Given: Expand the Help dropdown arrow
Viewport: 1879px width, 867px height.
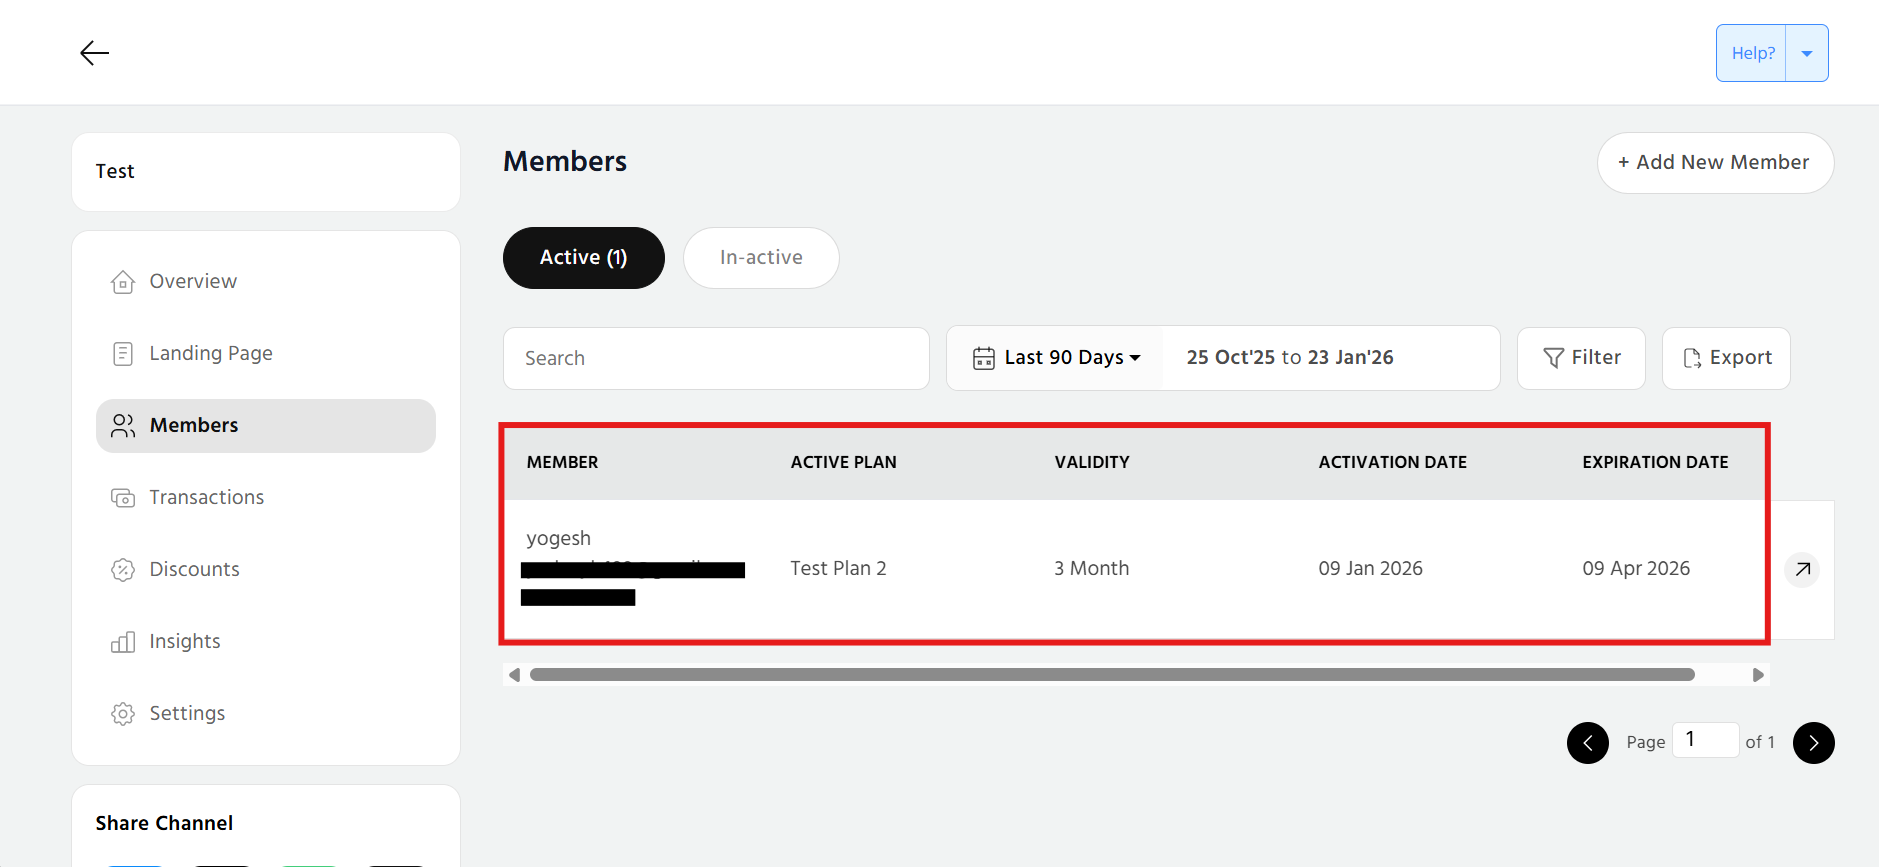Looking at the screenshot, I should pos(1807,53).
